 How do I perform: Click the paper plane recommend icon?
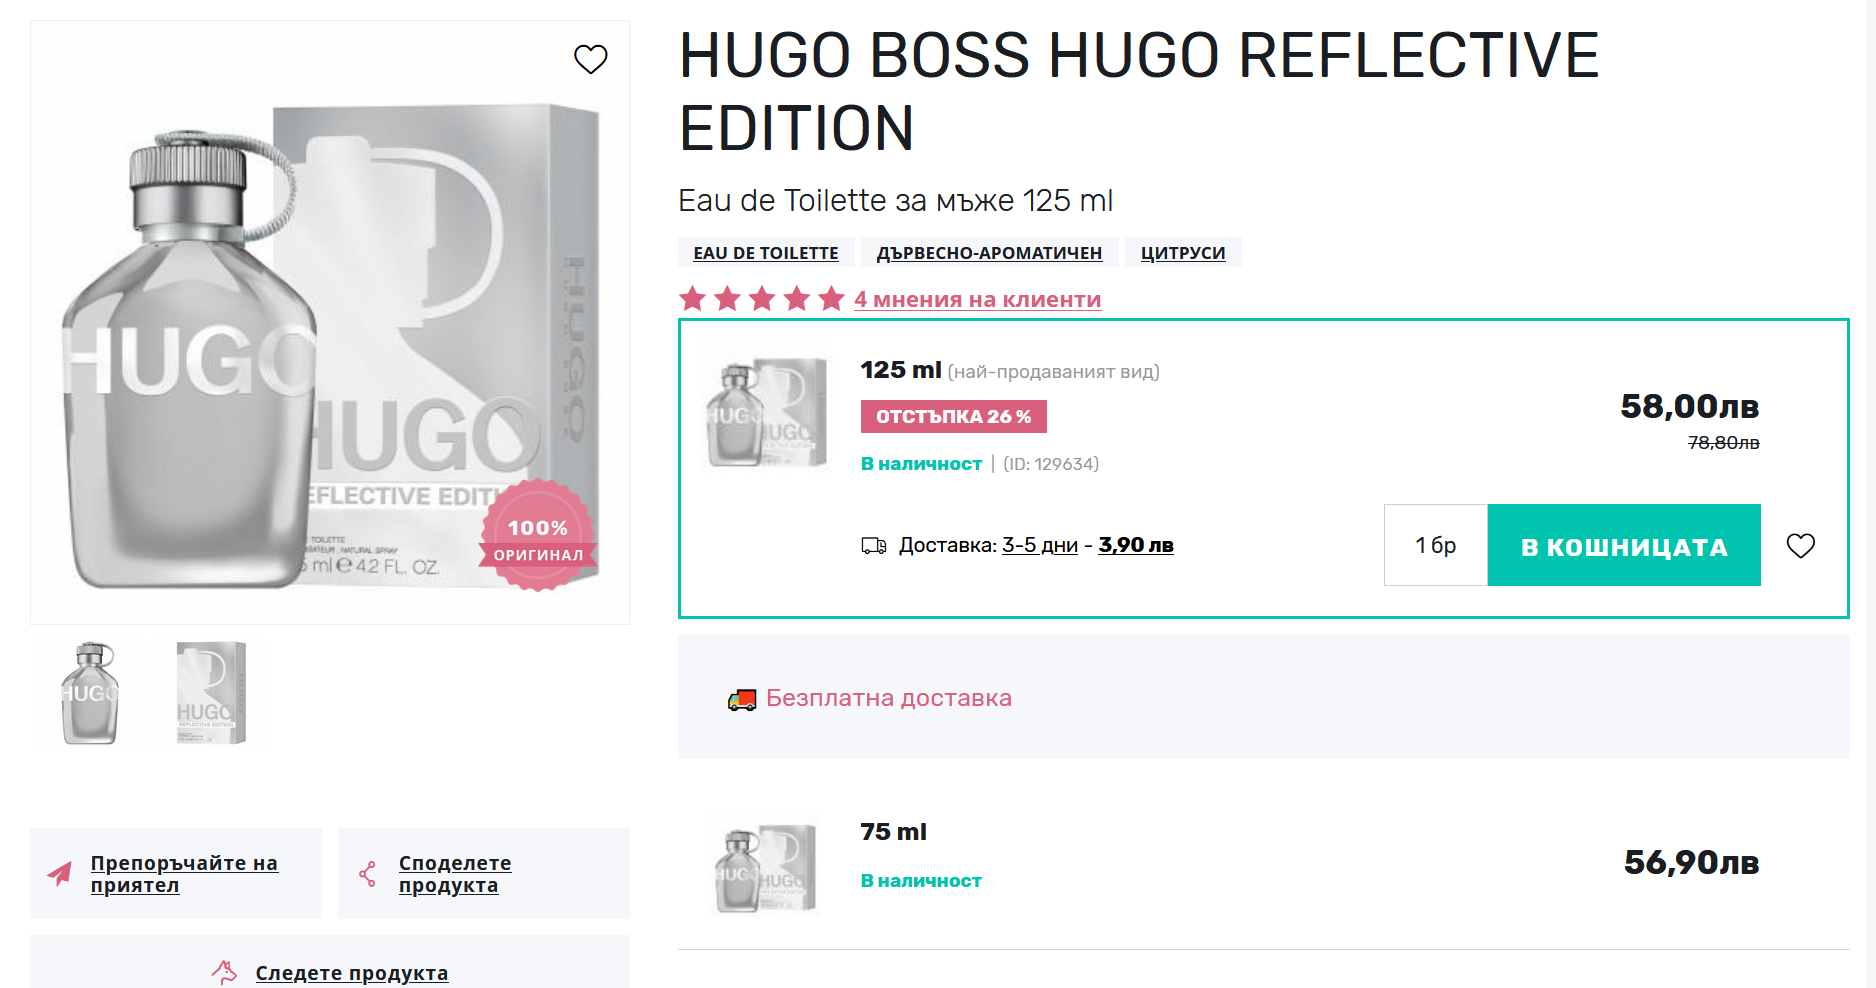60,873
